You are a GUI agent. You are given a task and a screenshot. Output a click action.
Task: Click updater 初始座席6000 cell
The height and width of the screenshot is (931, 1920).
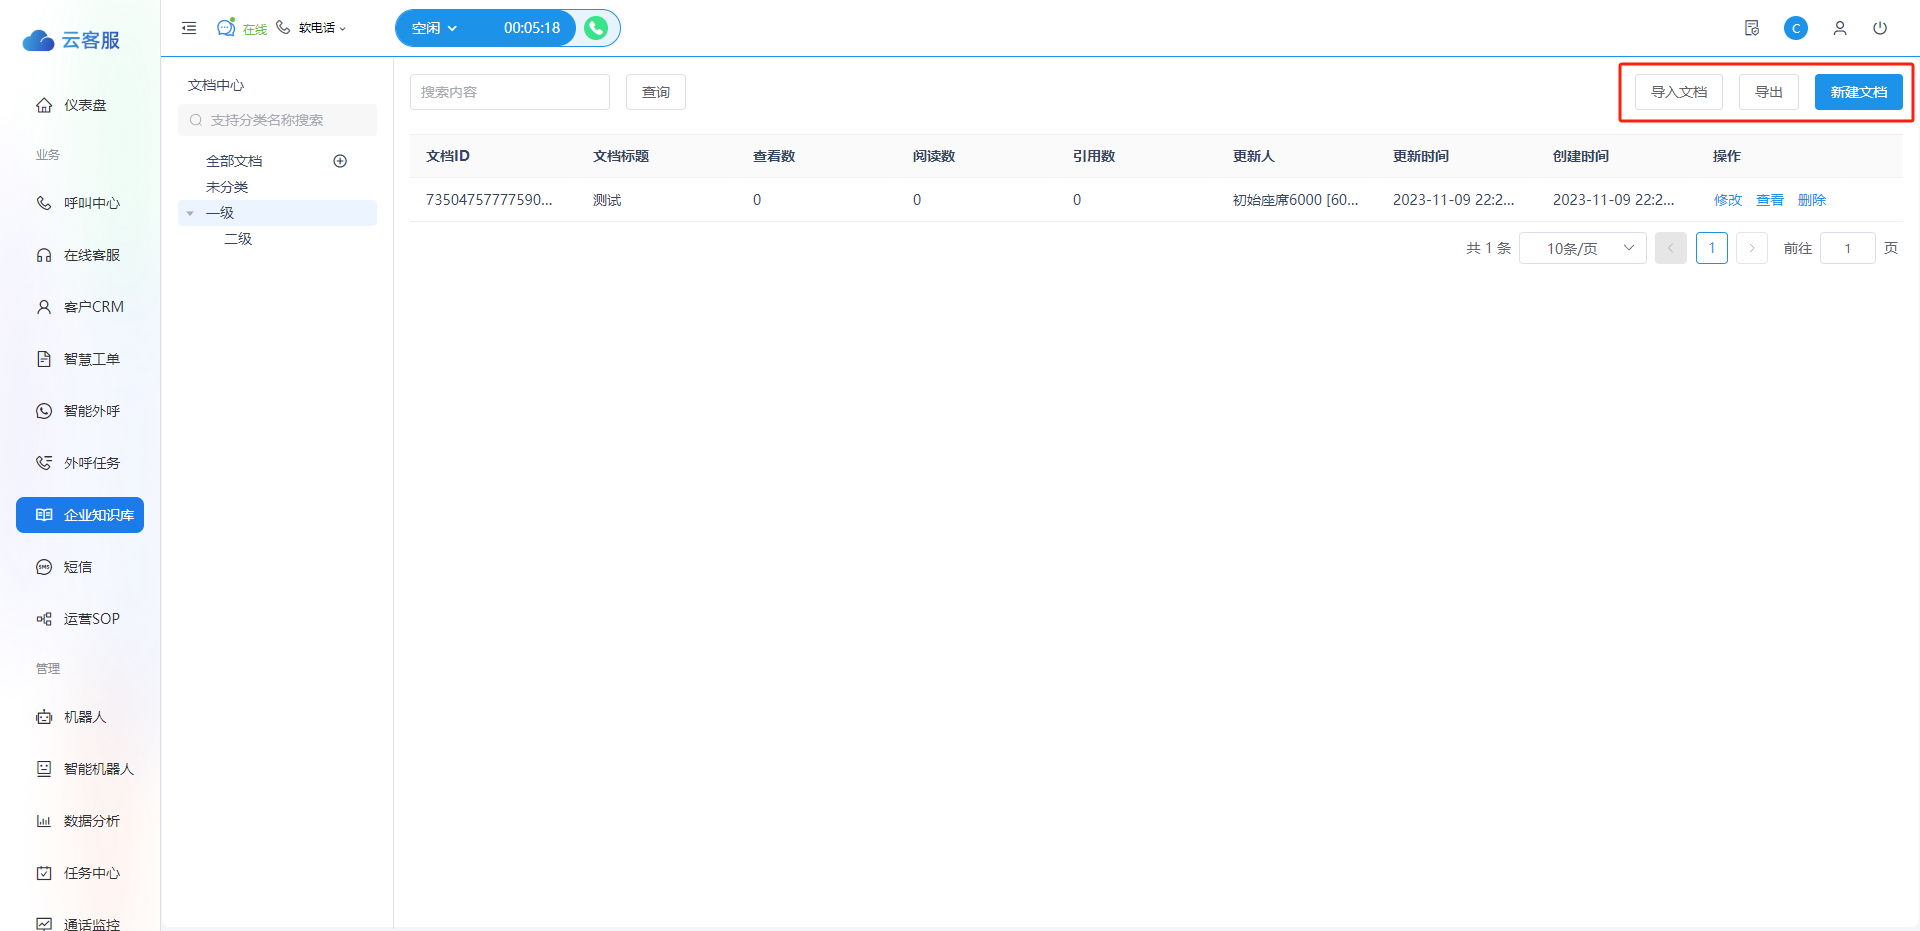pyautogui.click(x=1295, y=200)
